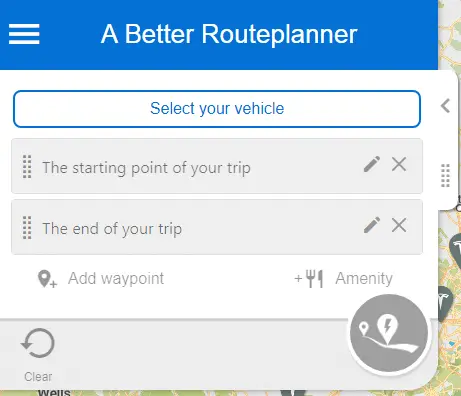Screen dimensions: 461x396
Task: Click the Clear reset icon
Action: click(38, 343)
